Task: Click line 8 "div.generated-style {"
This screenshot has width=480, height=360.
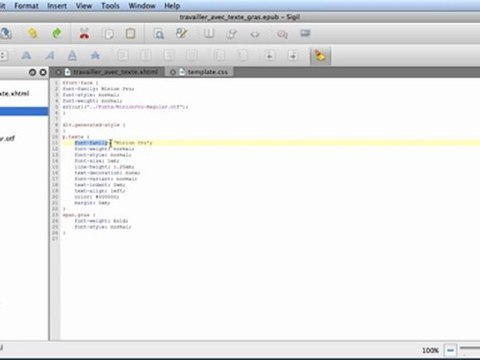Action: point(94,125)
